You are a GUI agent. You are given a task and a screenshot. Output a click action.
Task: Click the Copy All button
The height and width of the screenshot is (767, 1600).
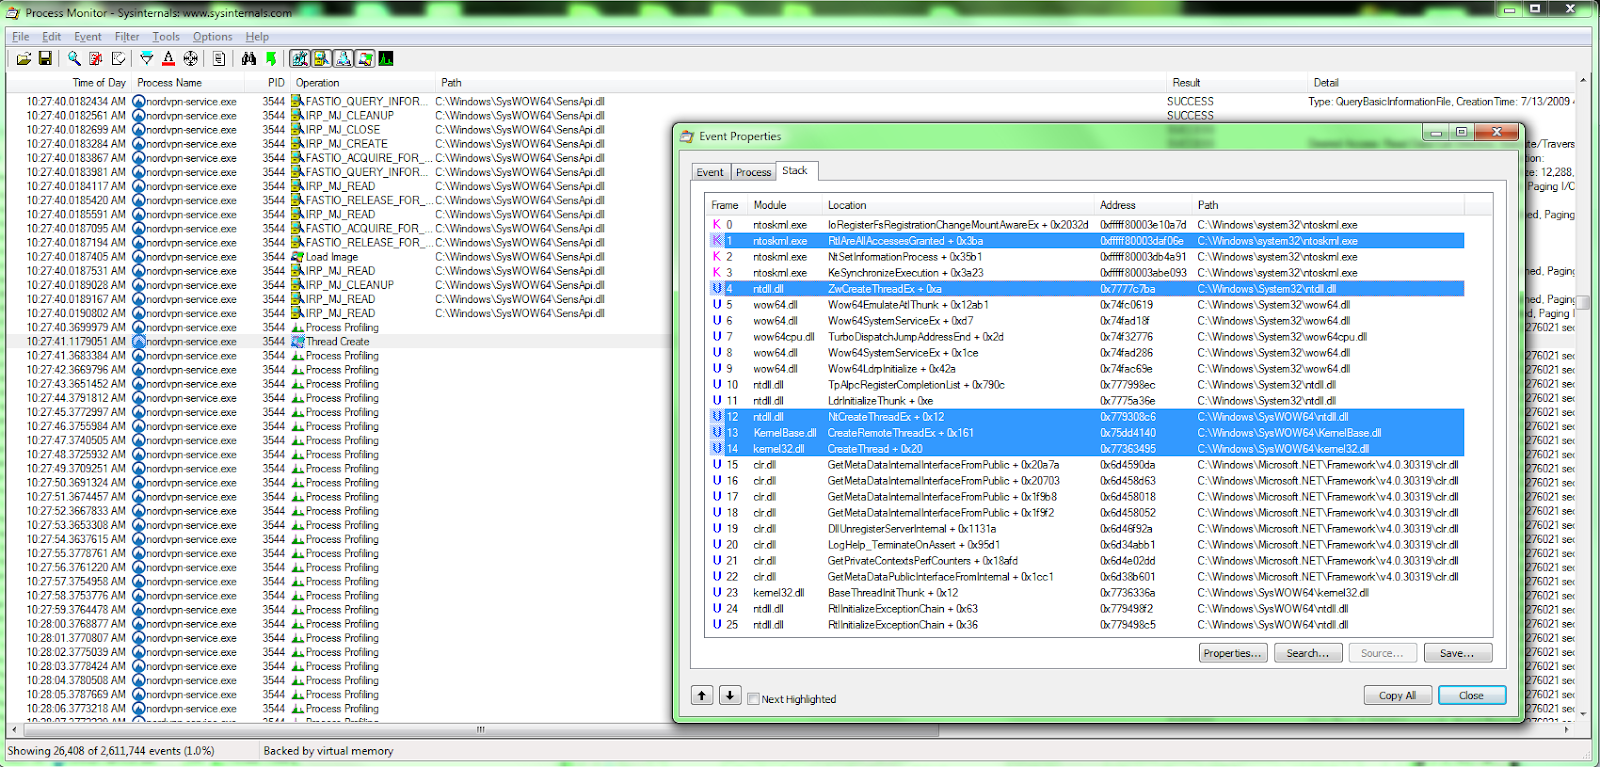(1397, 695)
